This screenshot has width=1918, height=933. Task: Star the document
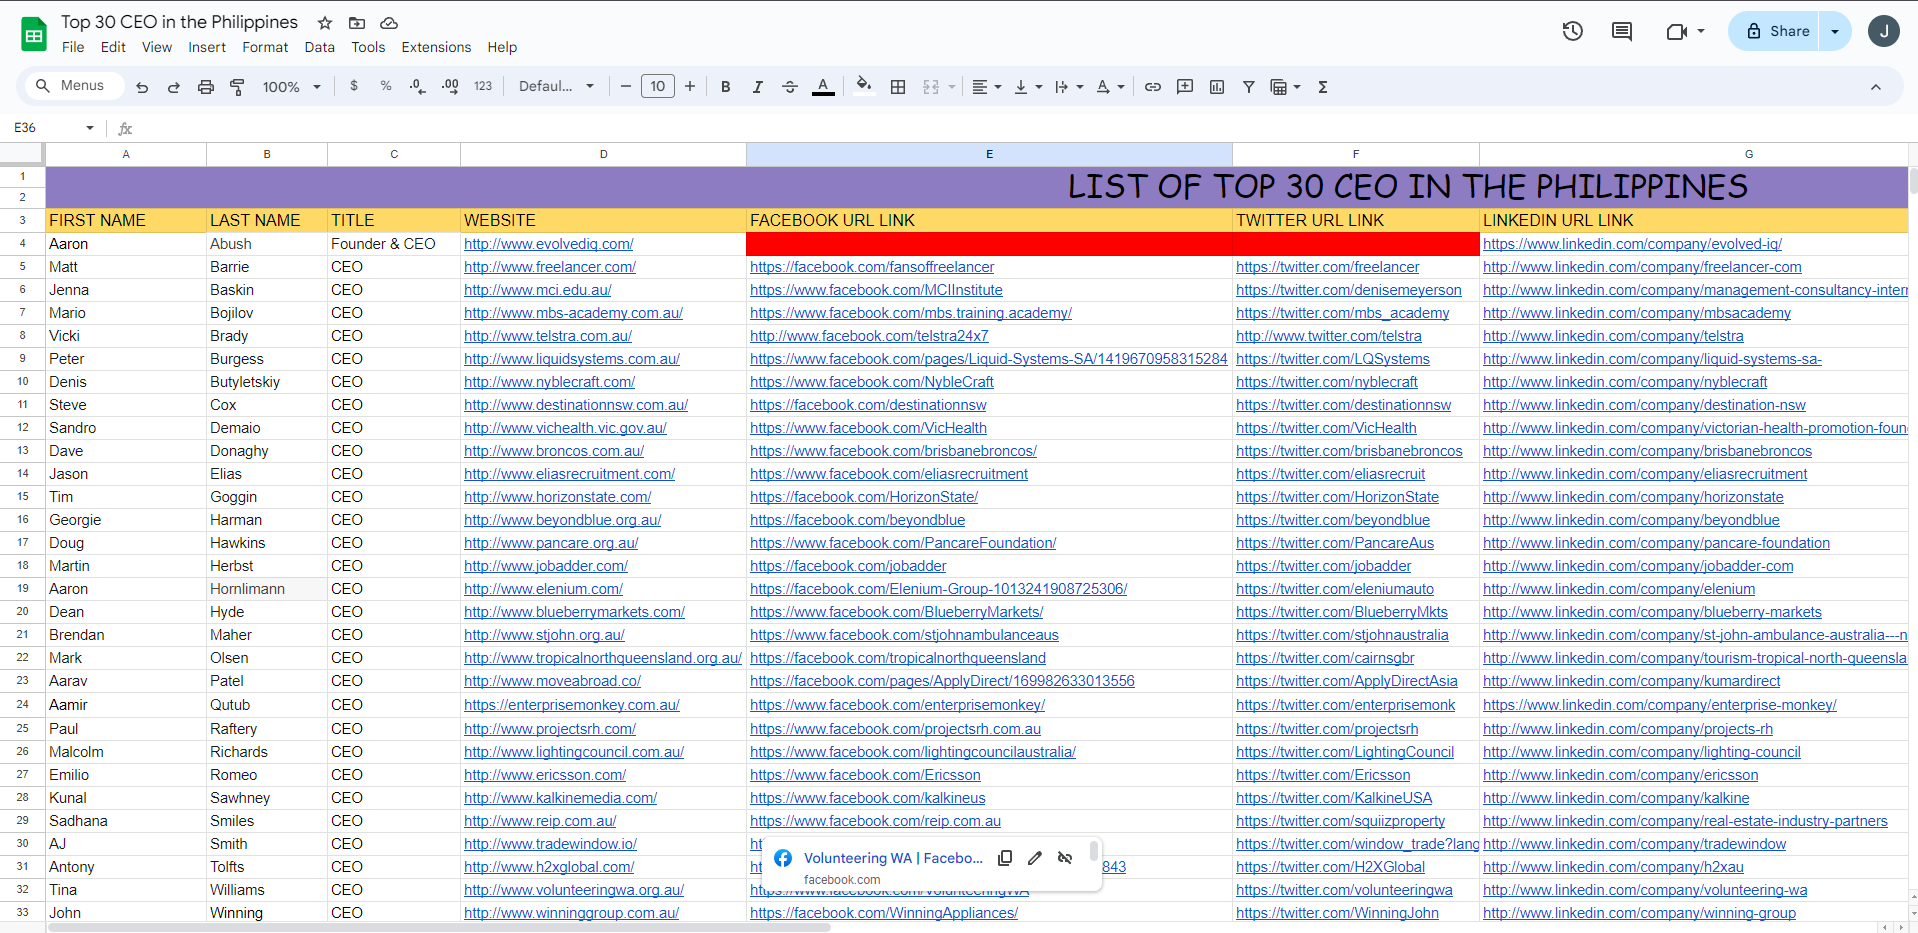pyautogui.click(x=325, y=23)
